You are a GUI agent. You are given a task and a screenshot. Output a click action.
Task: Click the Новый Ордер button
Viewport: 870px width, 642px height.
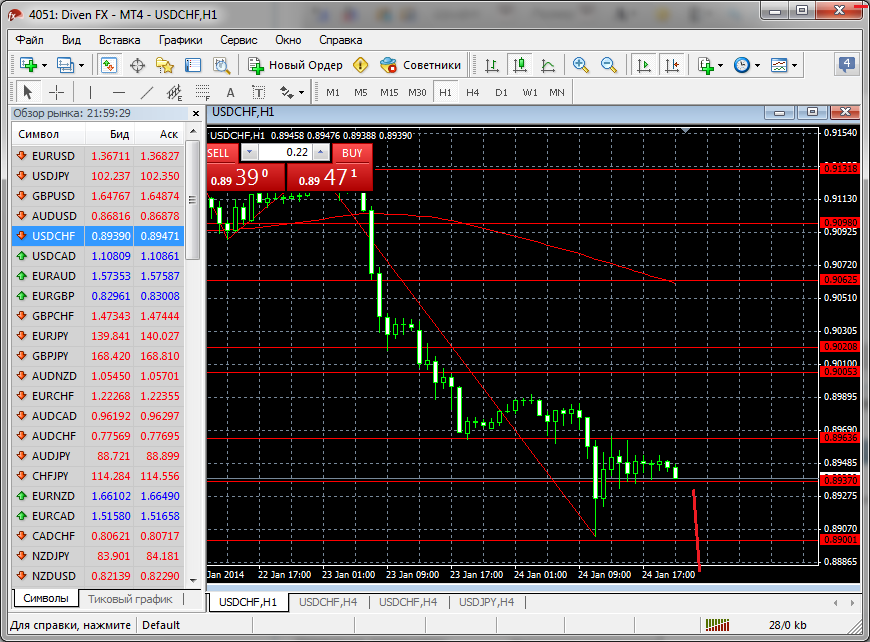[296, 65]
